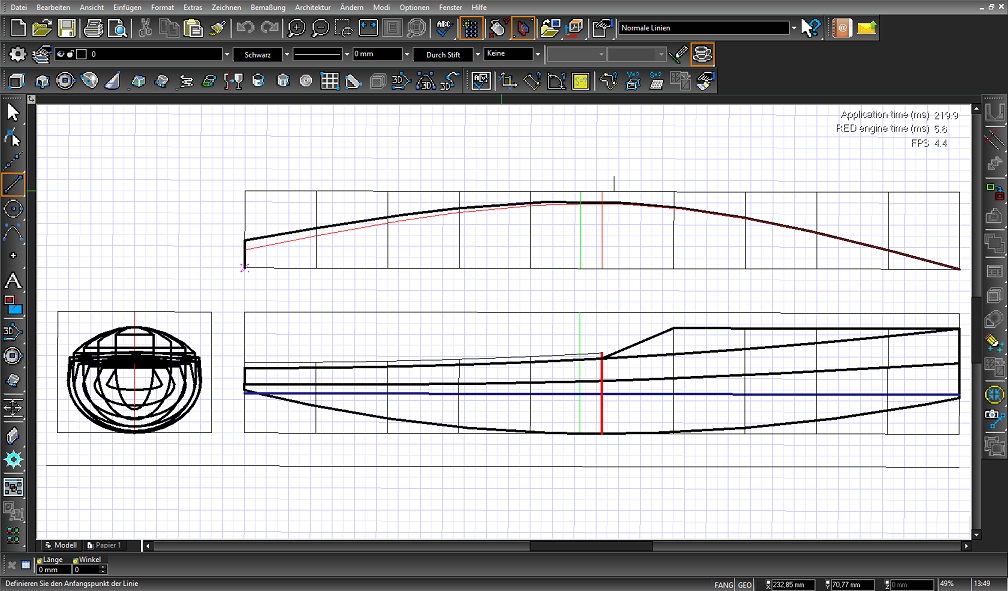Click the Print icon

point(93,28)
